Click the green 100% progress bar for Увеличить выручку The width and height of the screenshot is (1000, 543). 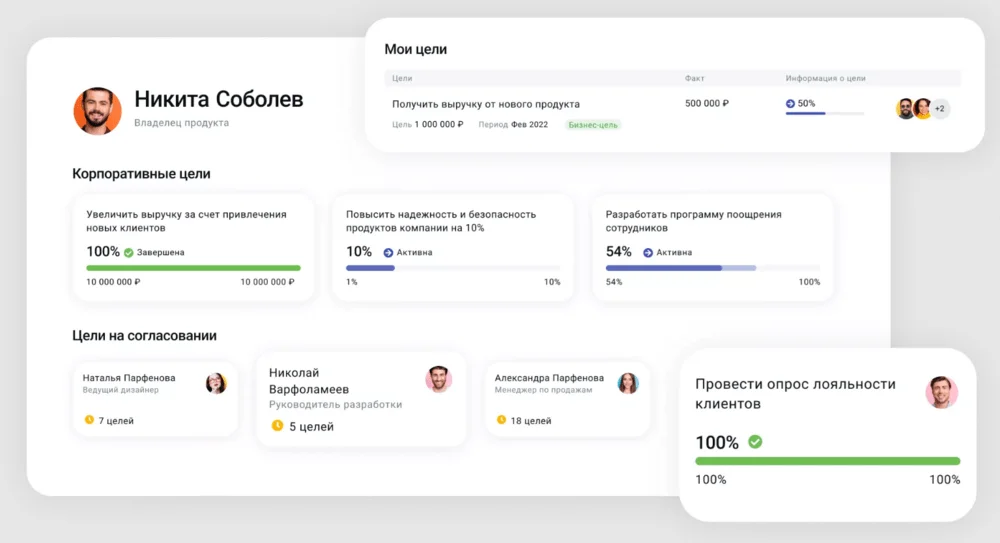(193, 268)
